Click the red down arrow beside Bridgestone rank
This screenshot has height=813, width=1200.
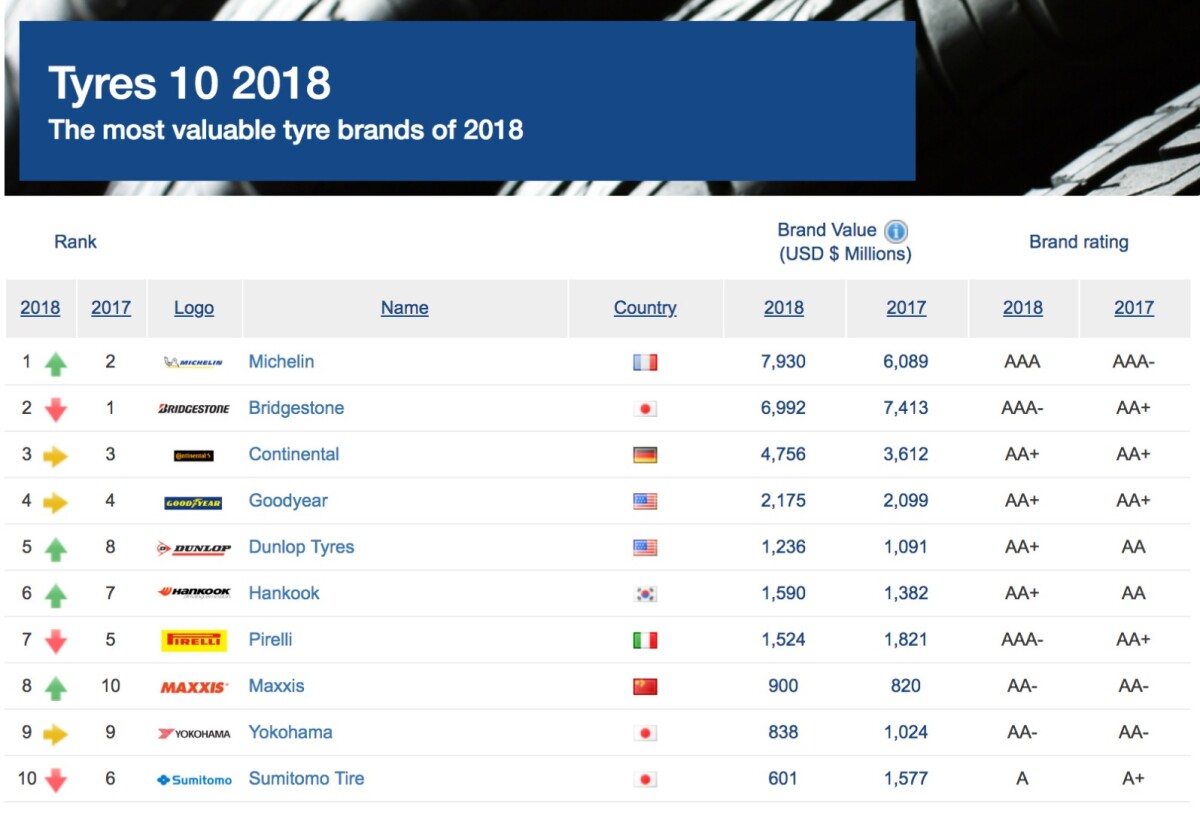click(56, 410)
